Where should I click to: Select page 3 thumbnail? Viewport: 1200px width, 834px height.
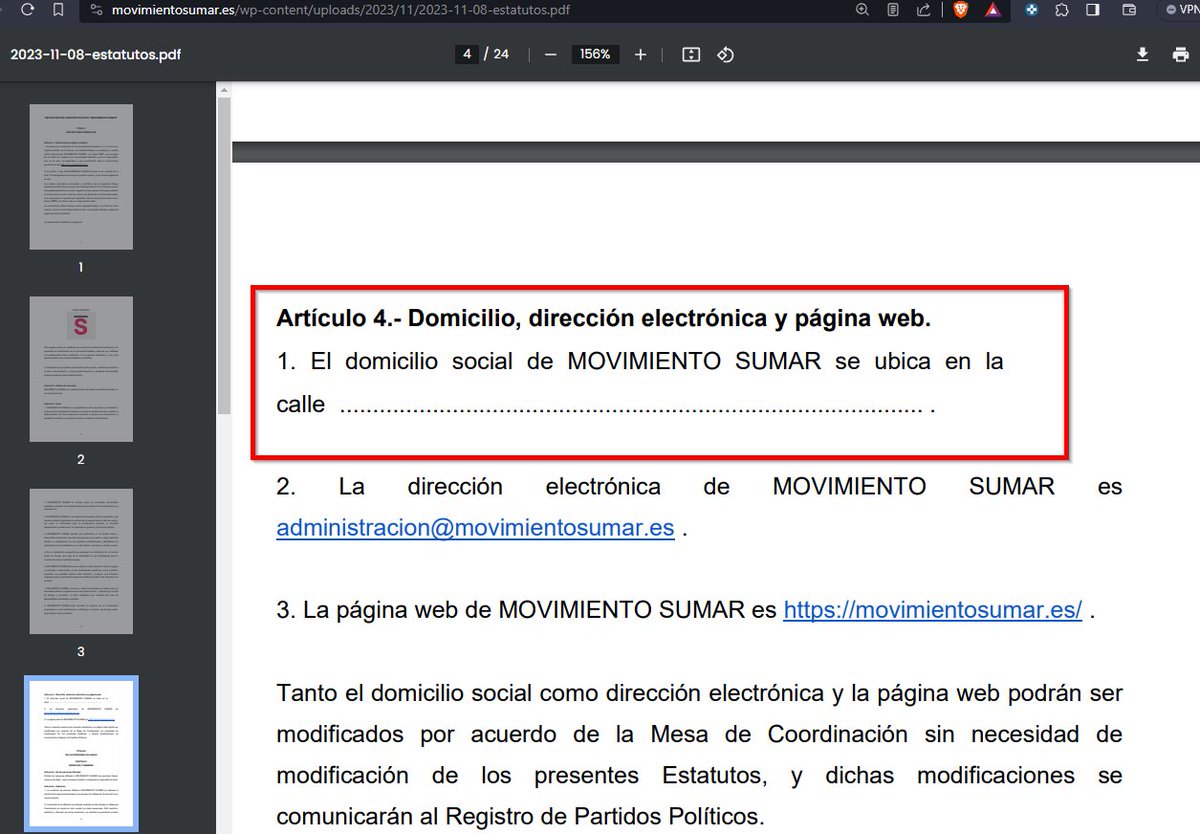[x=81, y=561]
